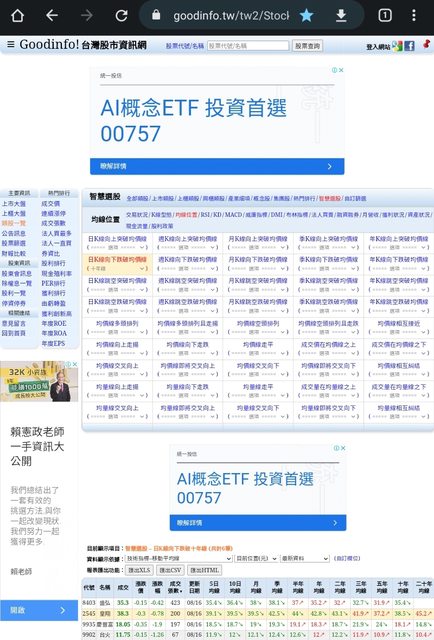Image resolution: width=434 pixels, height=640 pixels.
Task: Open the 最新資料 dropdown
Action: [305, 558]
